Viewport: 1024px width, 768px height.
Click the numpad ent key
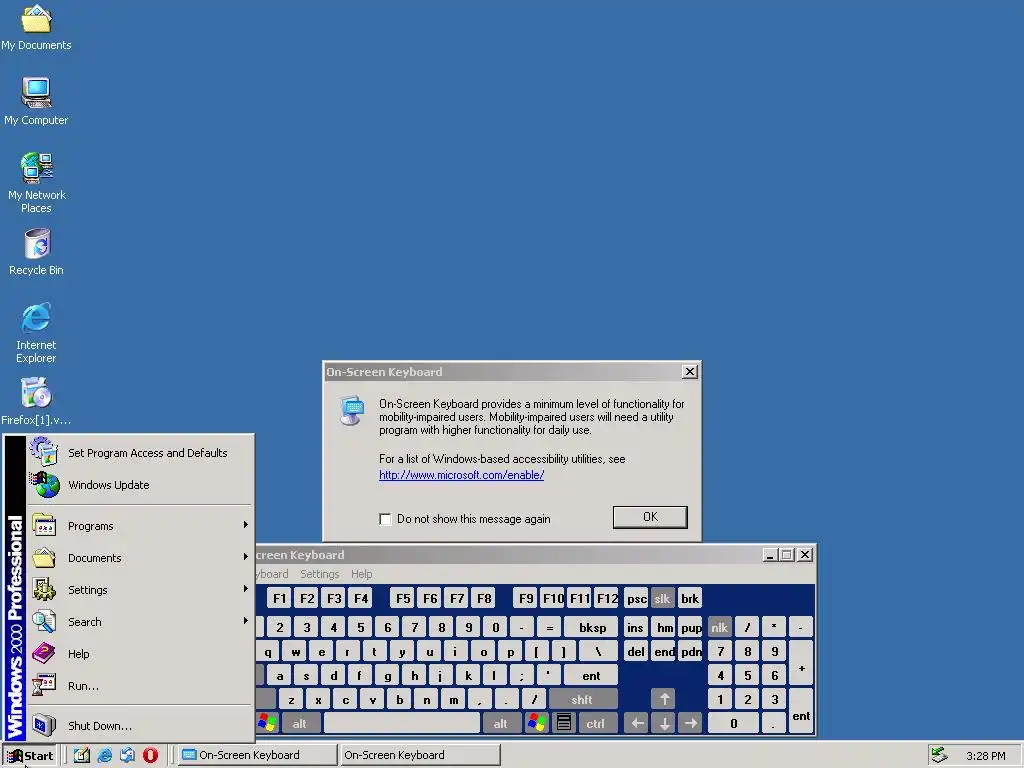click(x=801, y=711)
